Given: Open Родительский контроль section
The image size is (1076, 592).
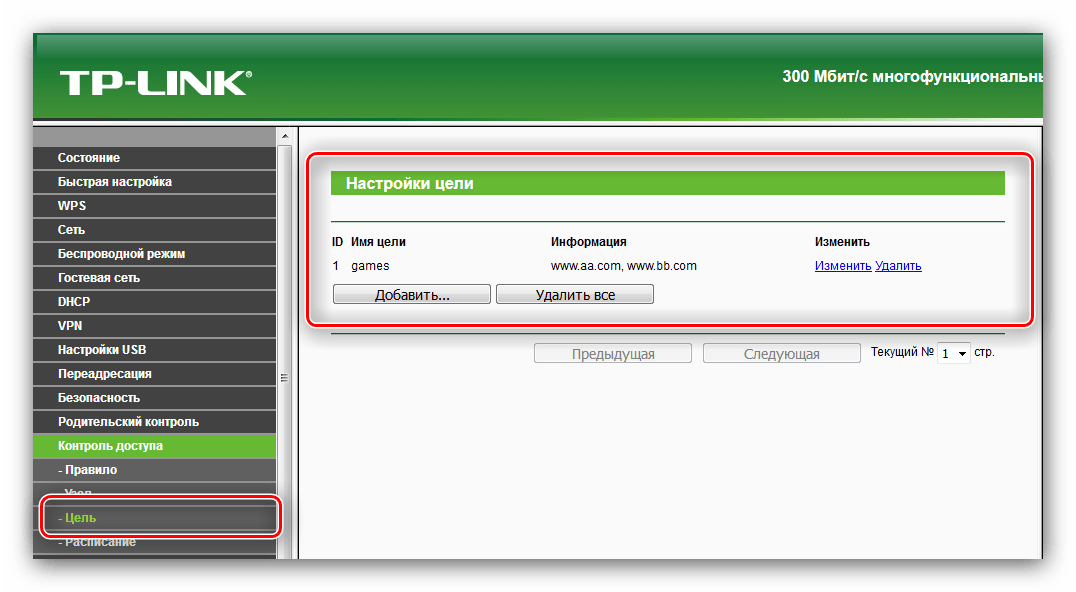Looking at the screenshot, I should pos(128,422).
